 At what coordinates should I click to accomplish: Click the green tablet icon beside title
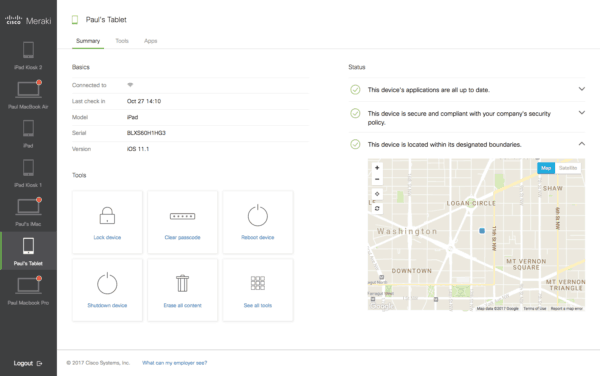(x=75, y=20)
